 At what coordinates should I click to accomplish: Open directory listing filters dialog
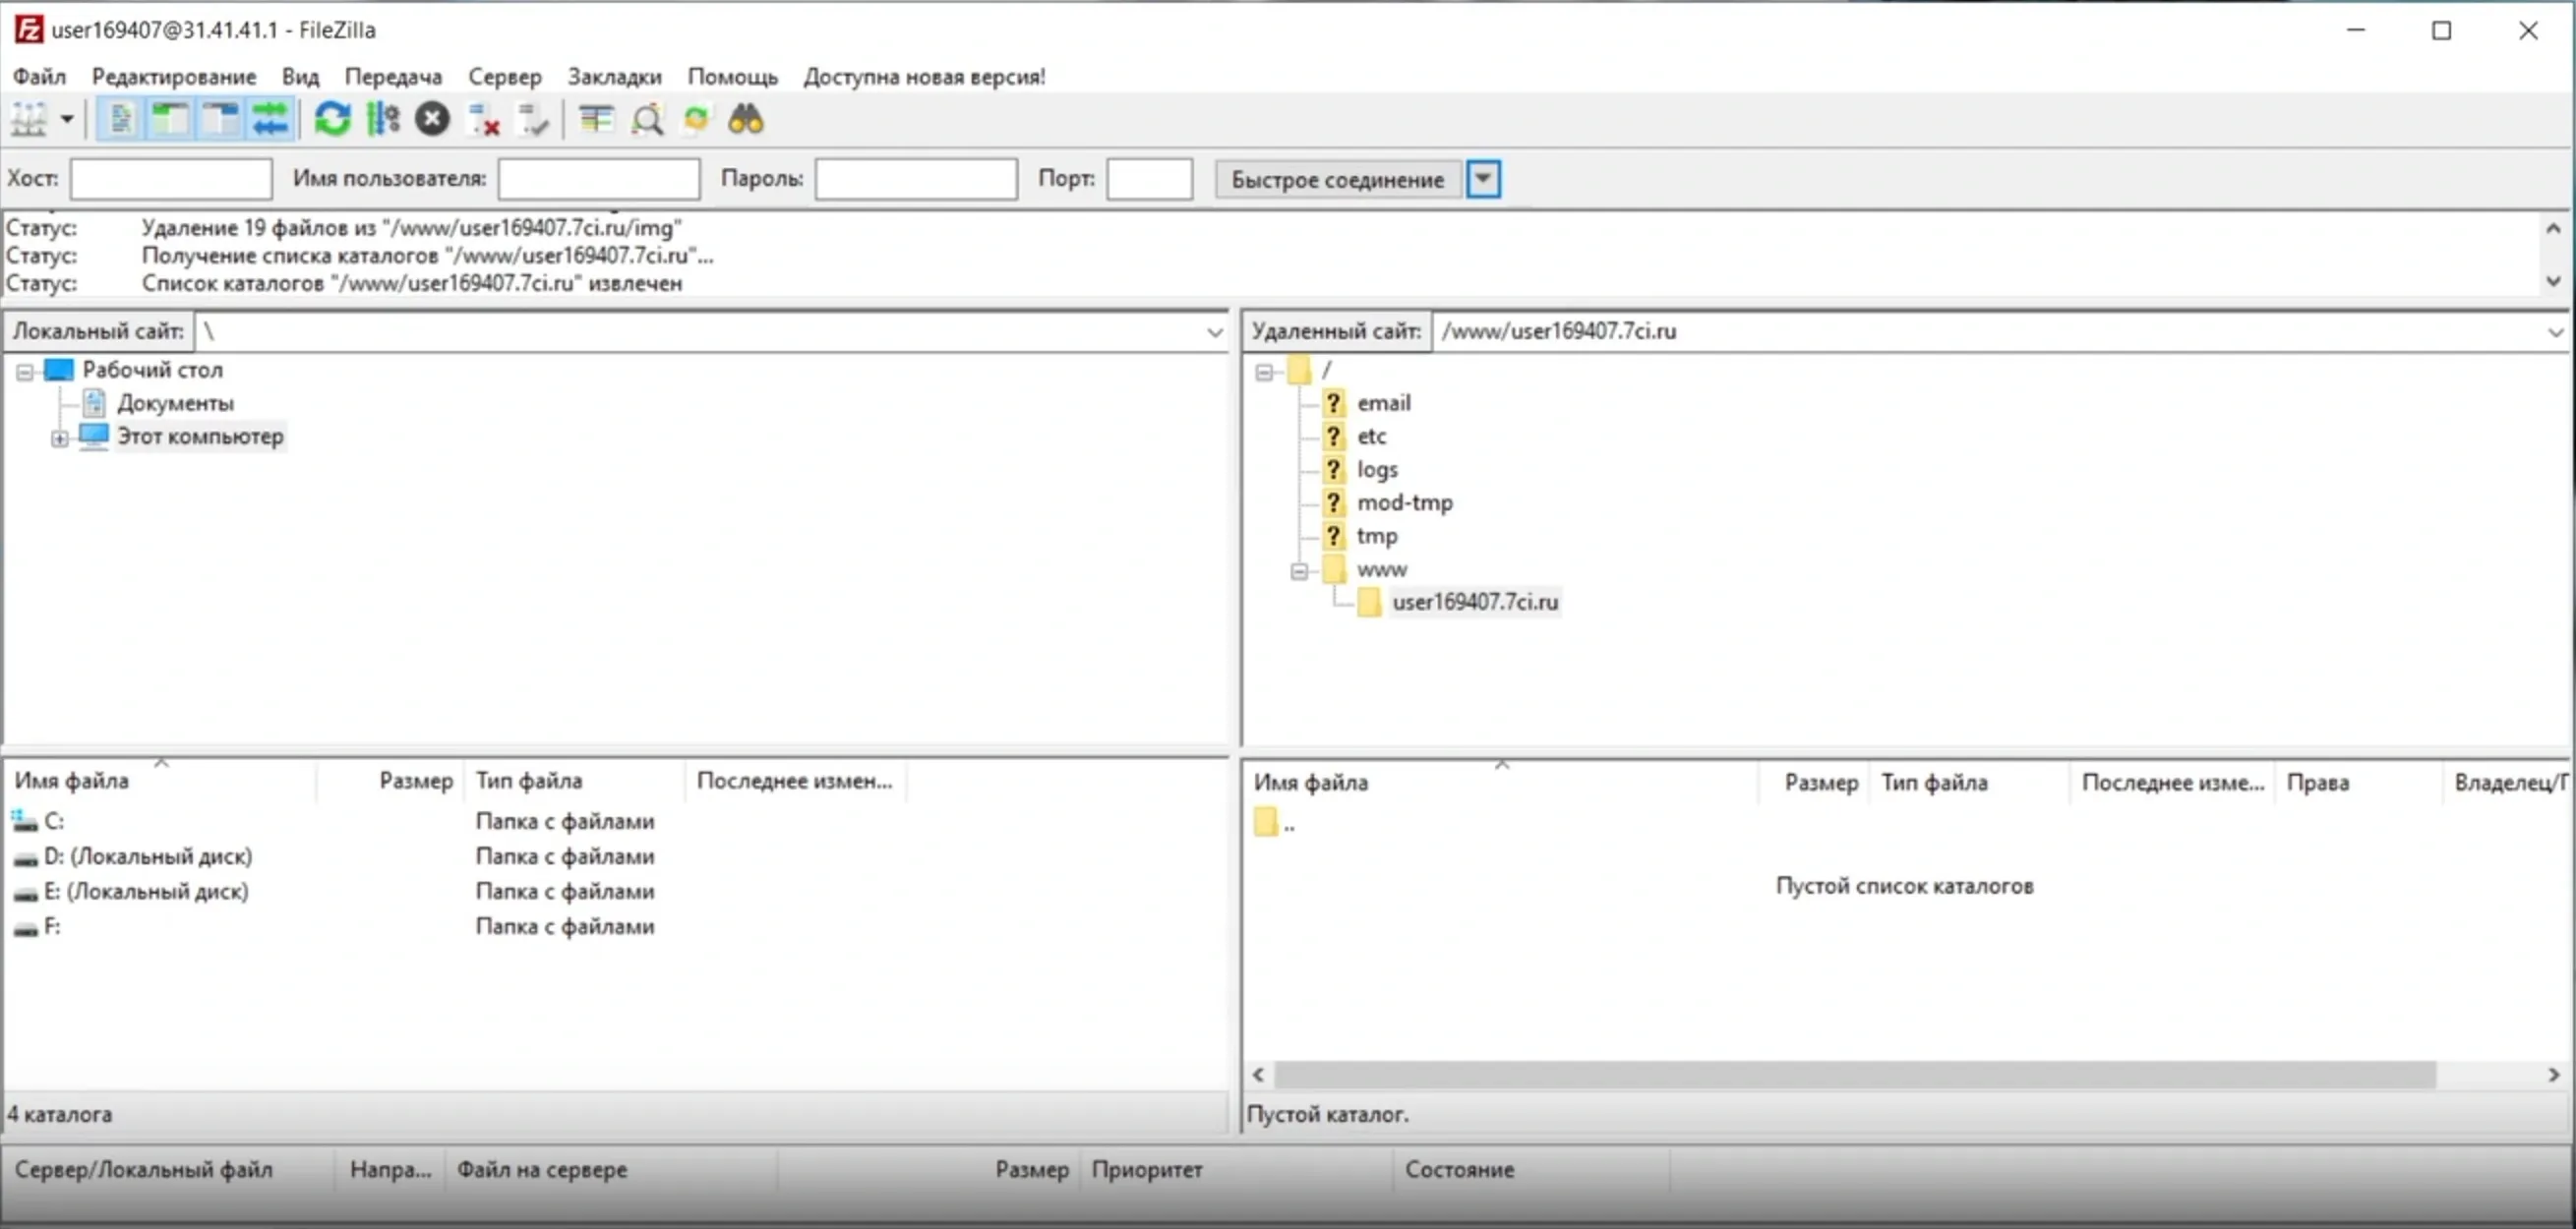coord(596,120)
